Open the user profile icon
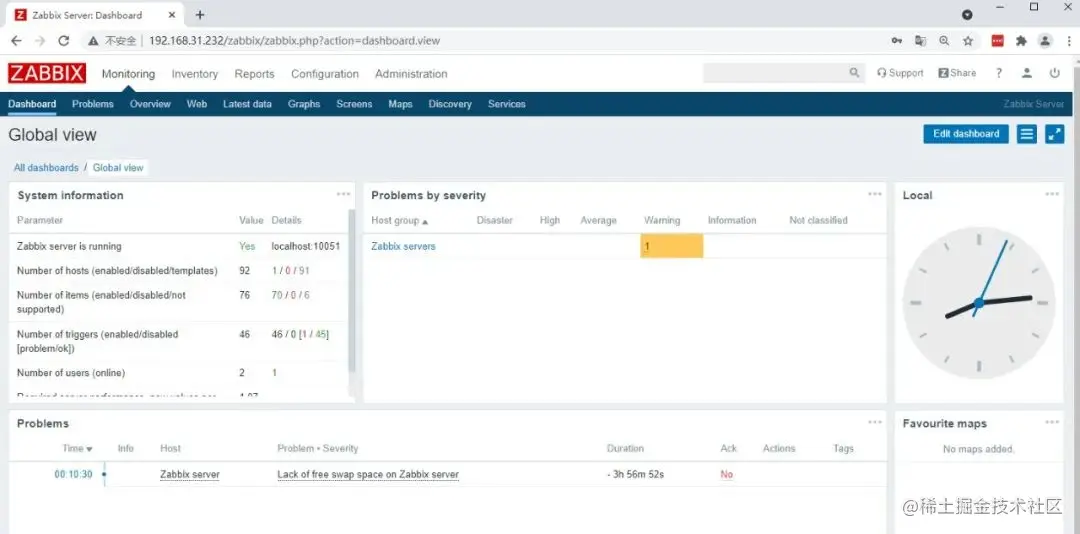Viewport: 1080px width, 534px height. click(x=1026, y=73)
